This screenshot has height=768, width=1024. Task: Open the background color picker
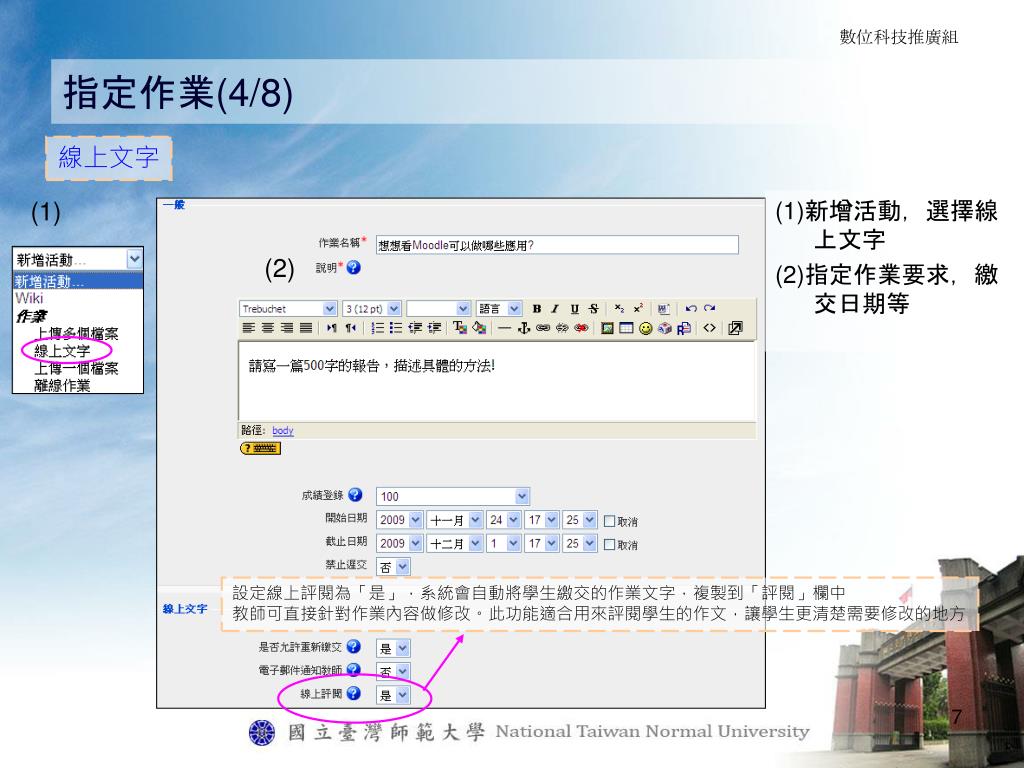479,328
